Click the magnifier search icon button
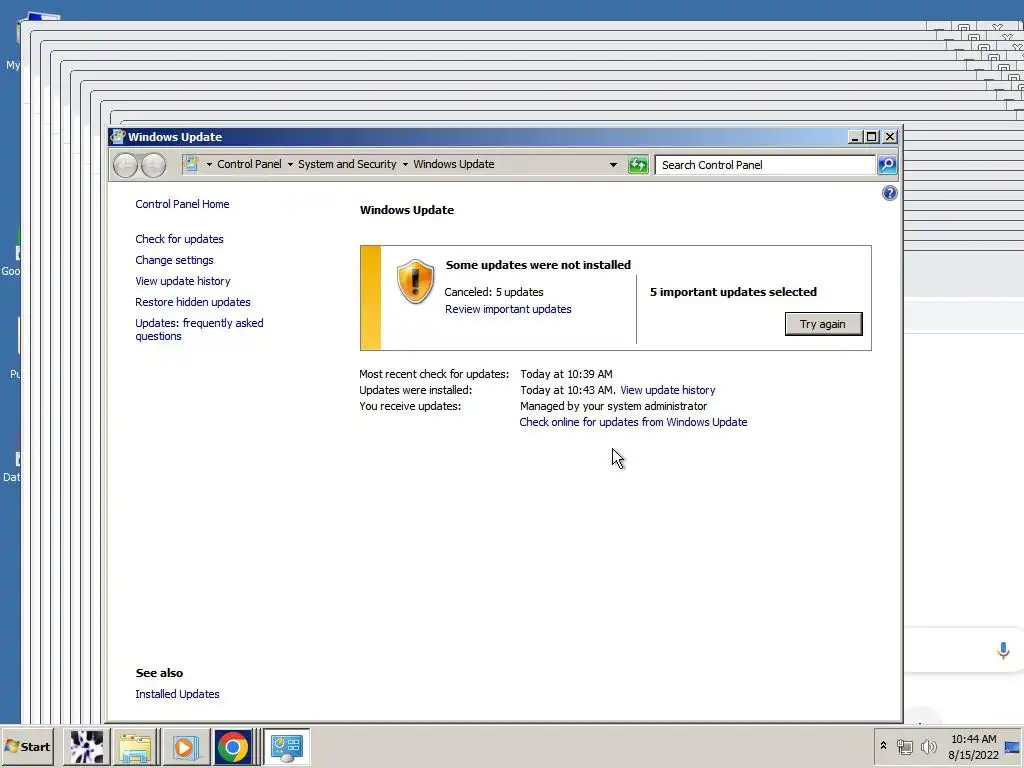This screenshot has width=1024, height=768. (x=887, y=165)
